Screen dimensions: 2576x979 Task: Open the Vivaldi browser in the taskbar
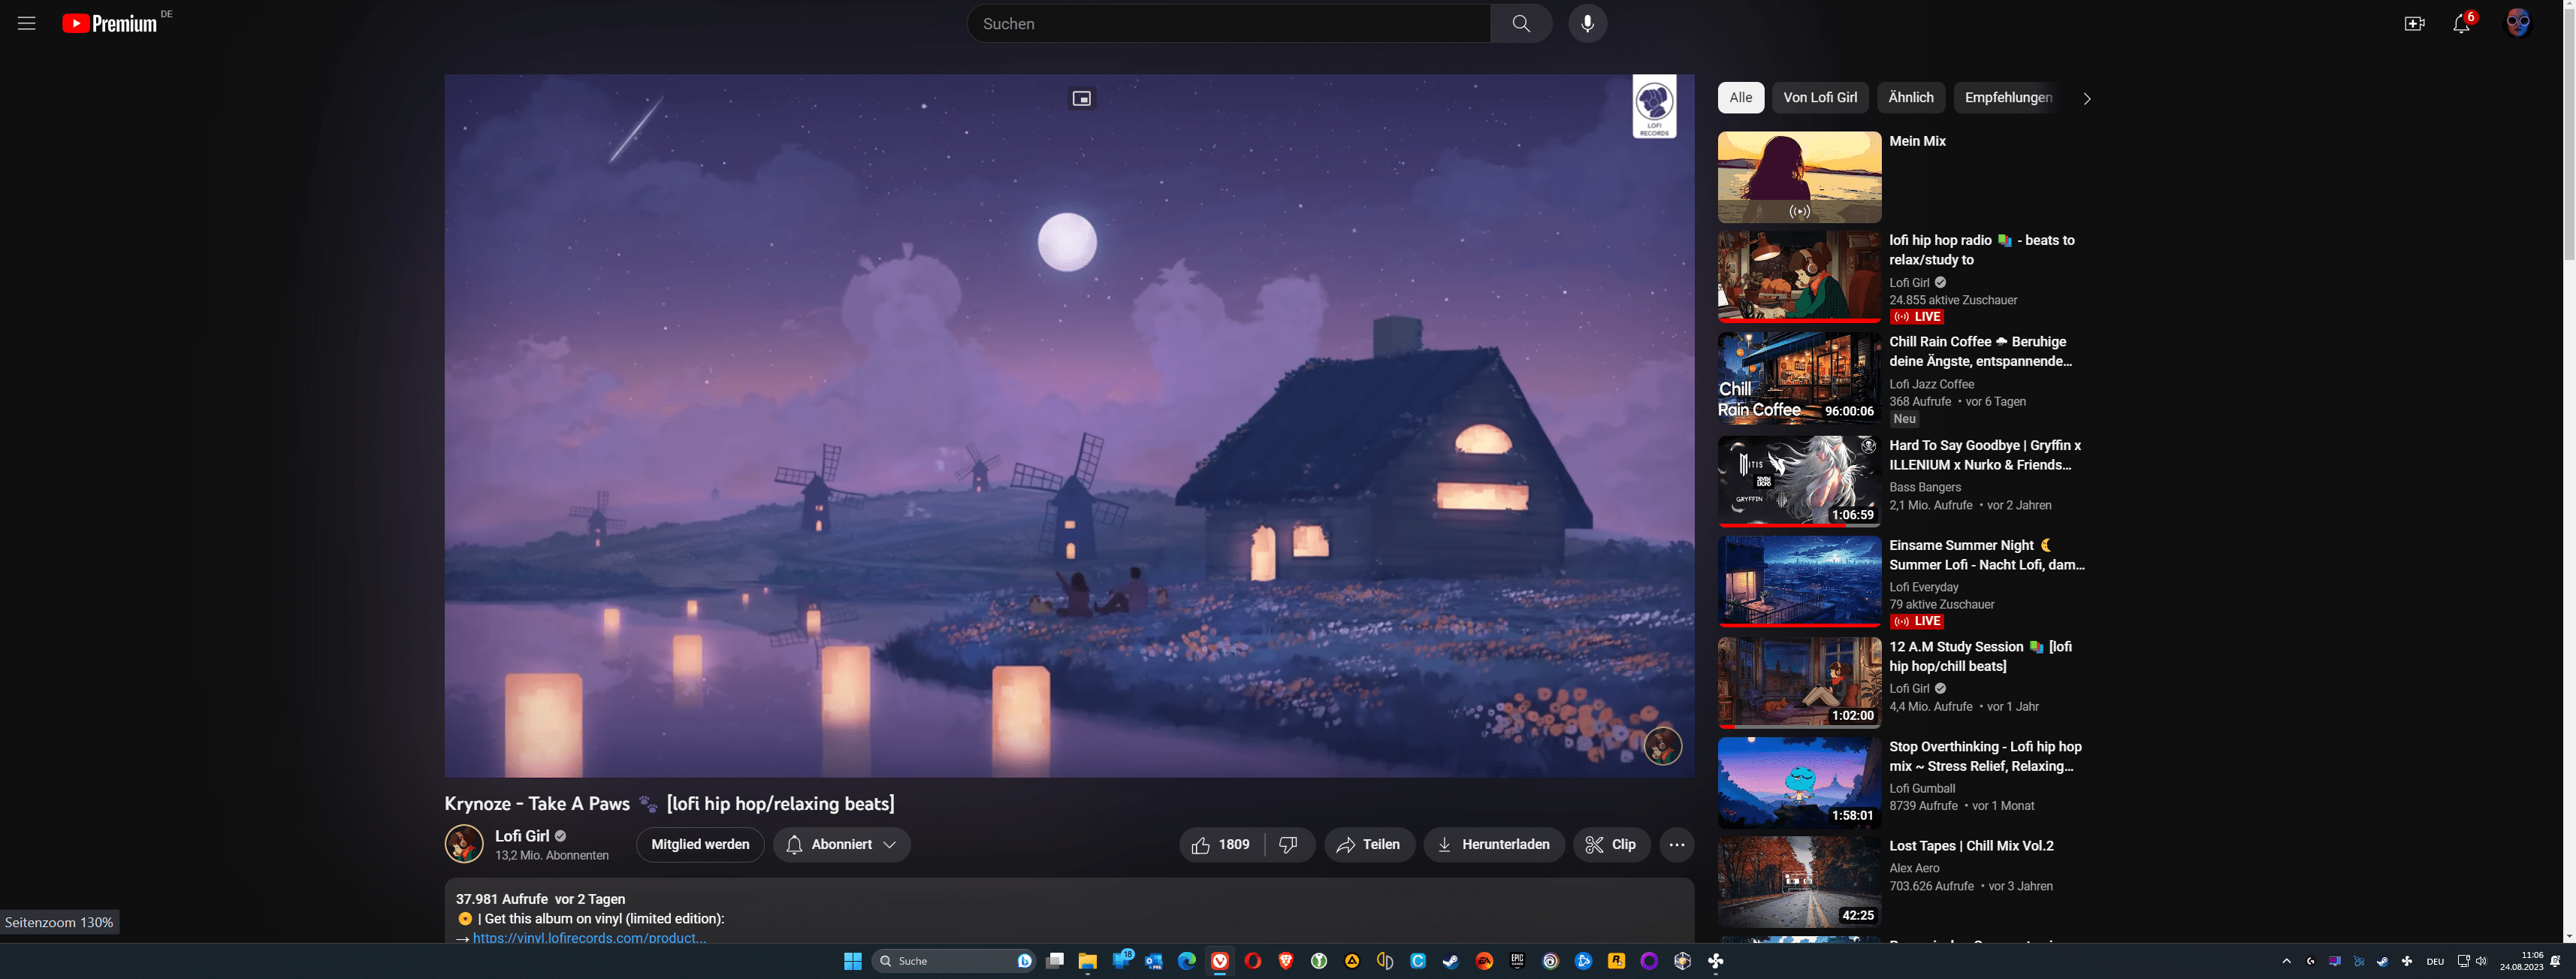click(1220, 961)
